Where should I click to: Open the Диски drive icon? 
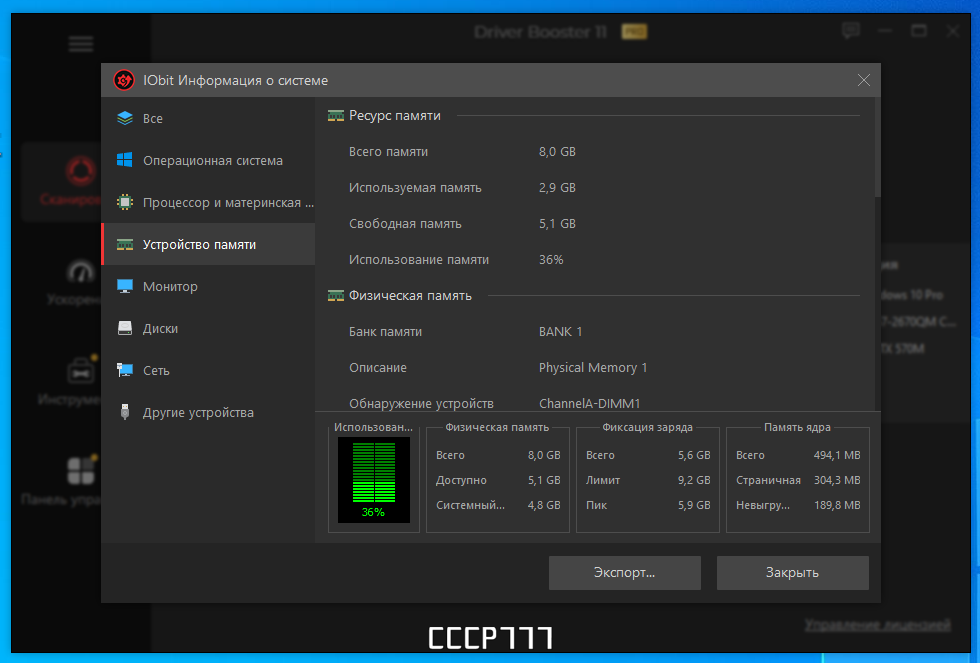point(125,328)
